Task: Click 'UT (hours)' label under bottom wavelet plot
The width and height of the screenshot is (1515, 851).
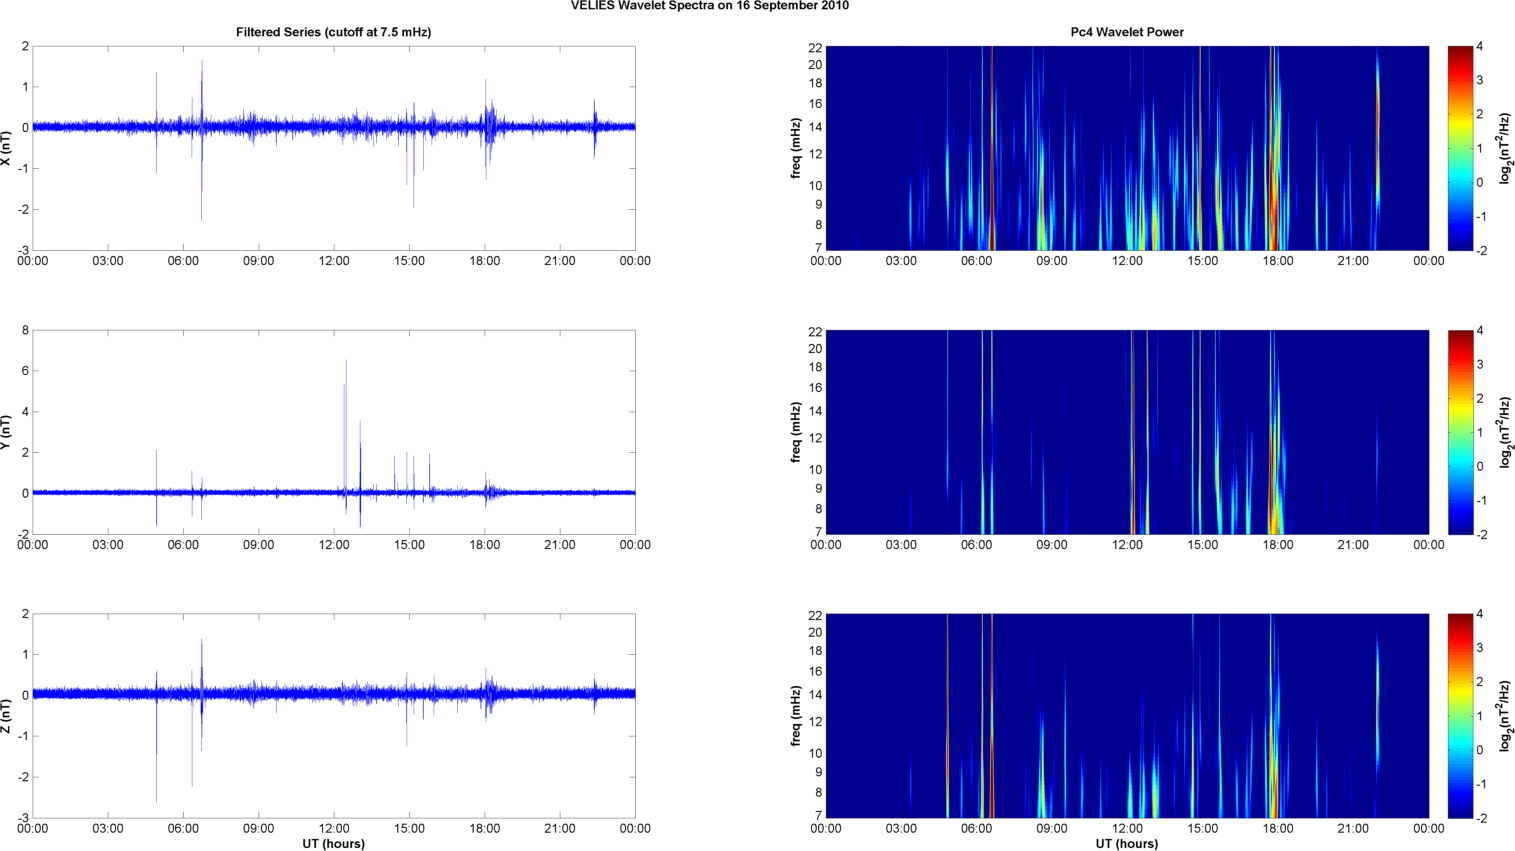Action: pos(1126,844)
